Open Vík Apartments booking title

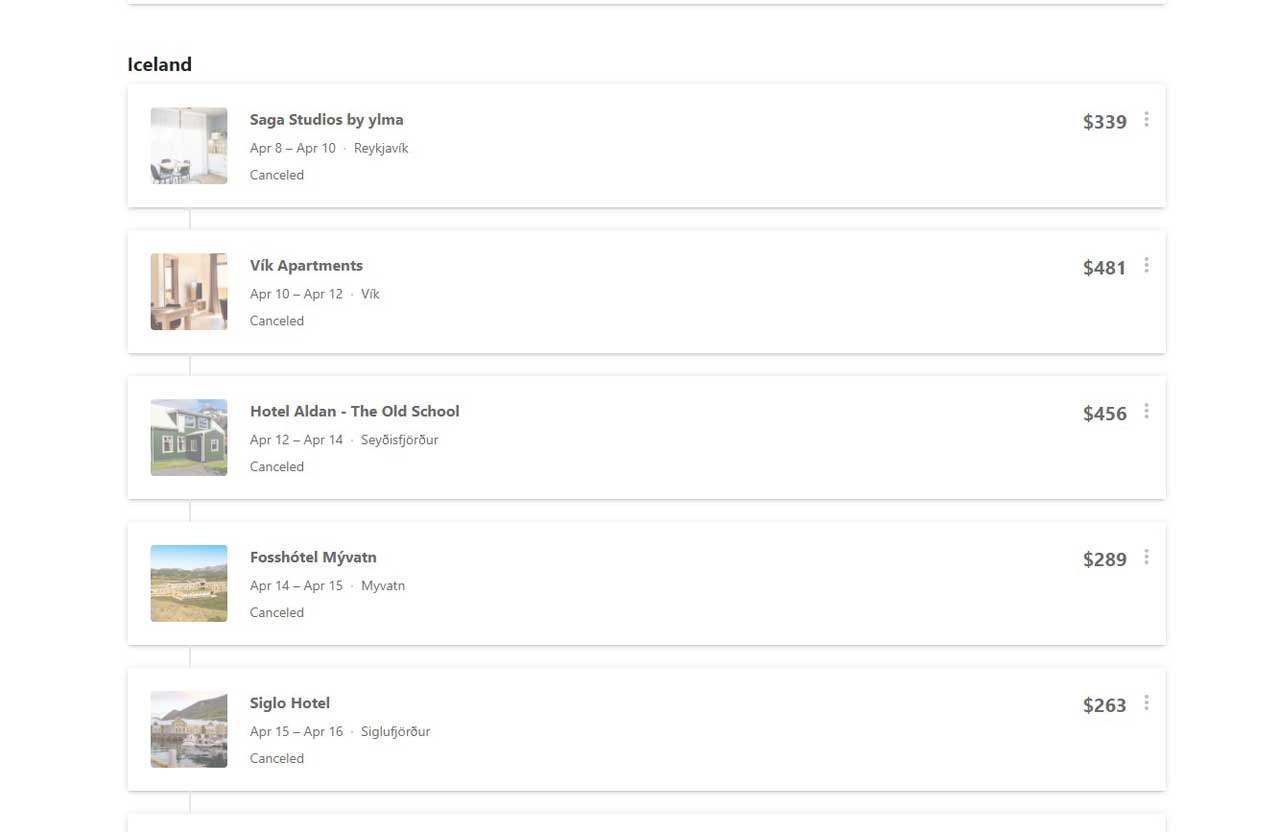pos(306,266)
